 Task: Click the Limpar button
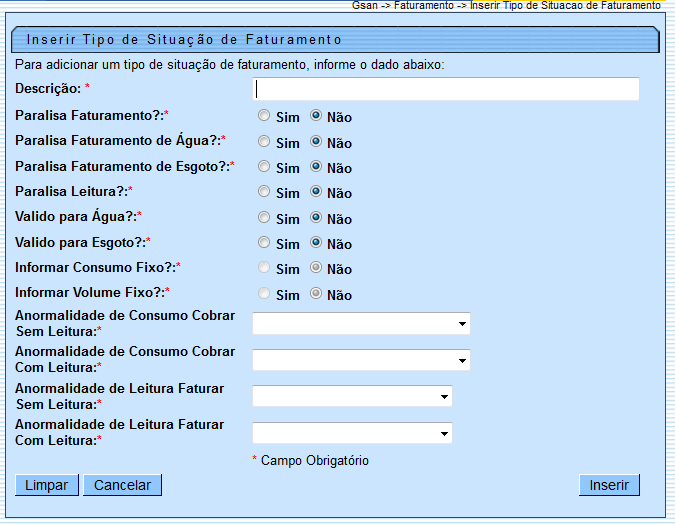(x=46, y=485)
